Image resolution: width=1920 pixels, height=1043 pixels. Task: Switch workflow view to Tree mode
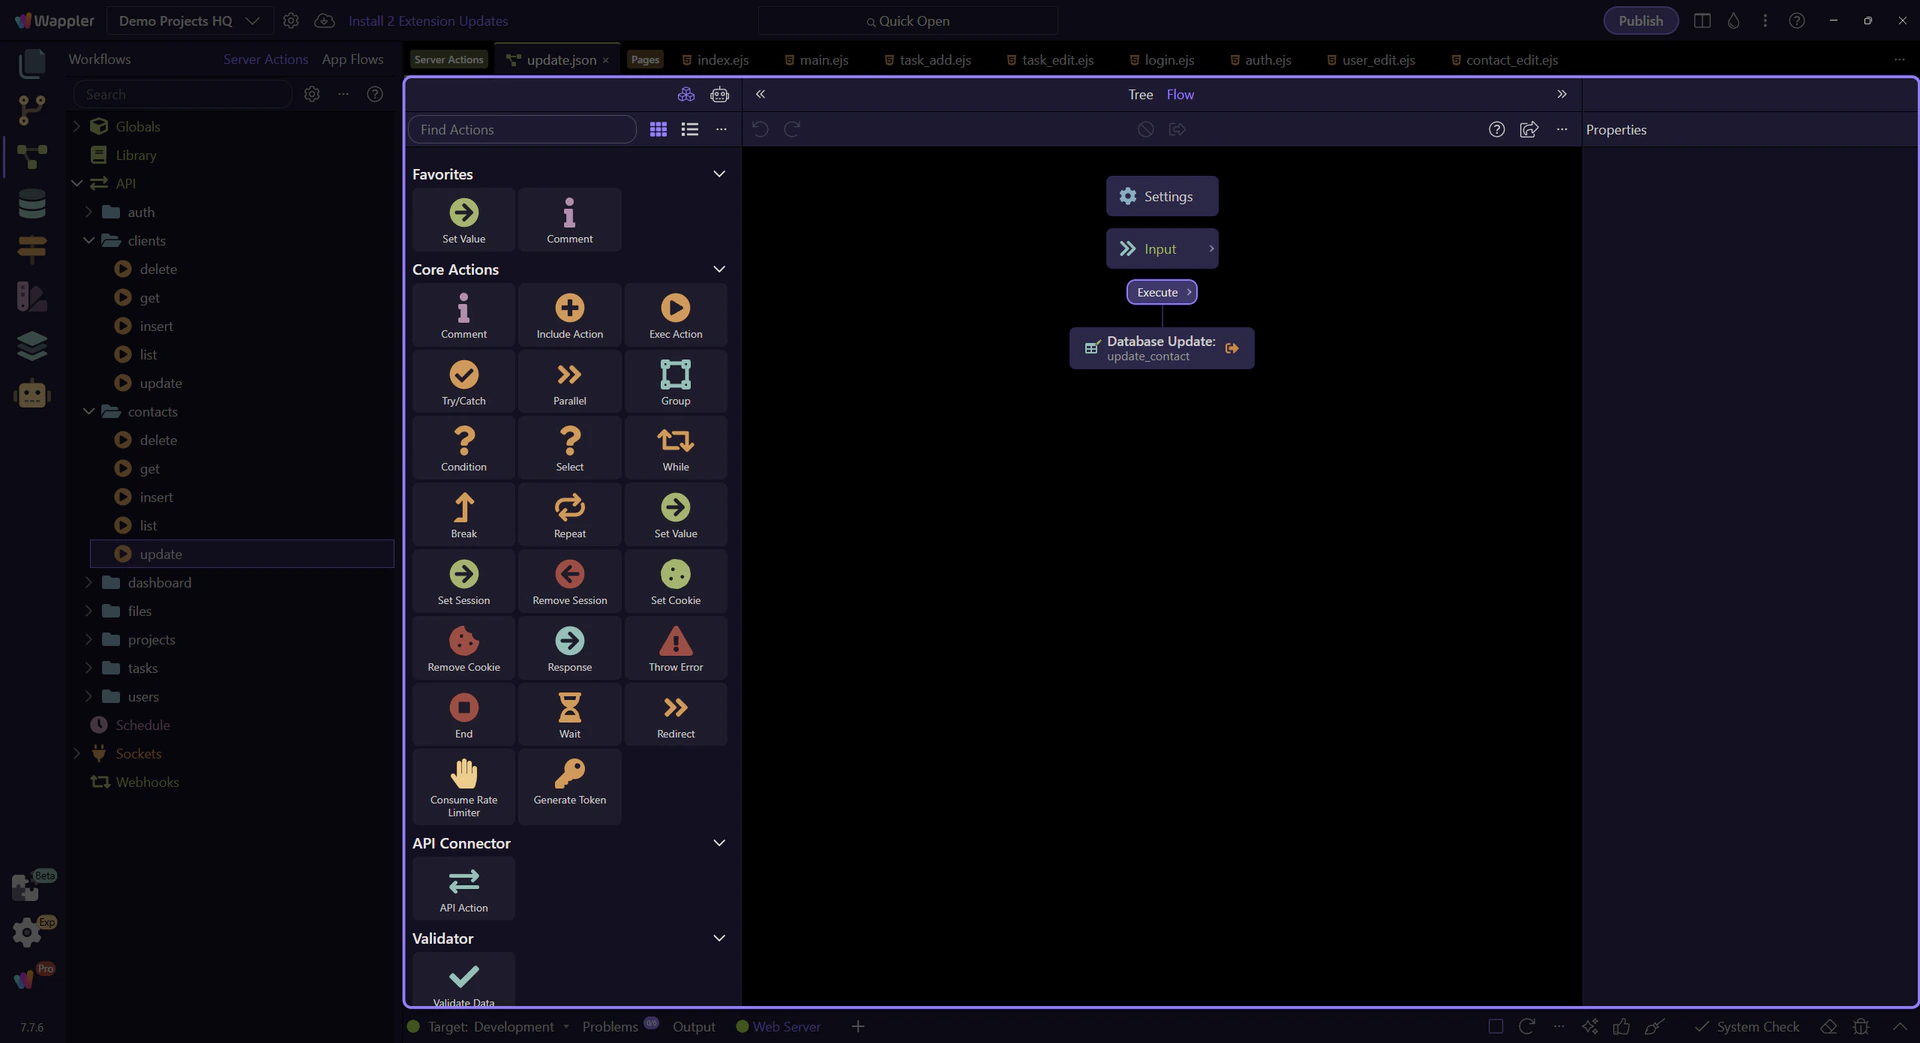click(x=1140, y=94)
